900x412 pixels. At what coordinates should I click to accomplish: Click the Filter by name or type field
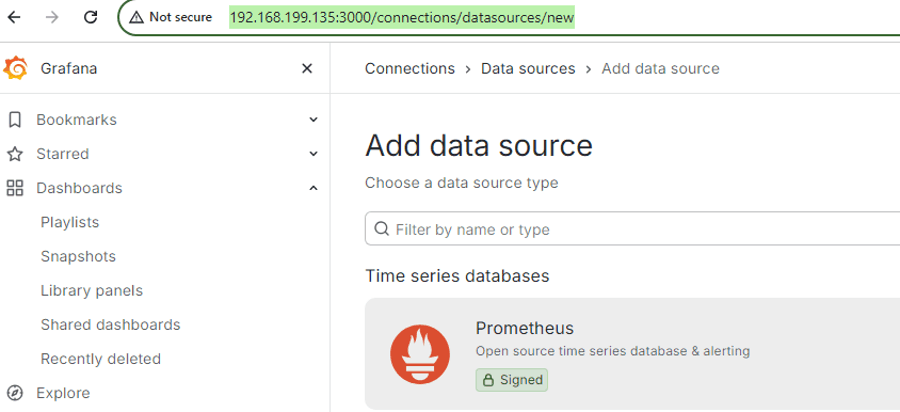click(x=632, y=229)
